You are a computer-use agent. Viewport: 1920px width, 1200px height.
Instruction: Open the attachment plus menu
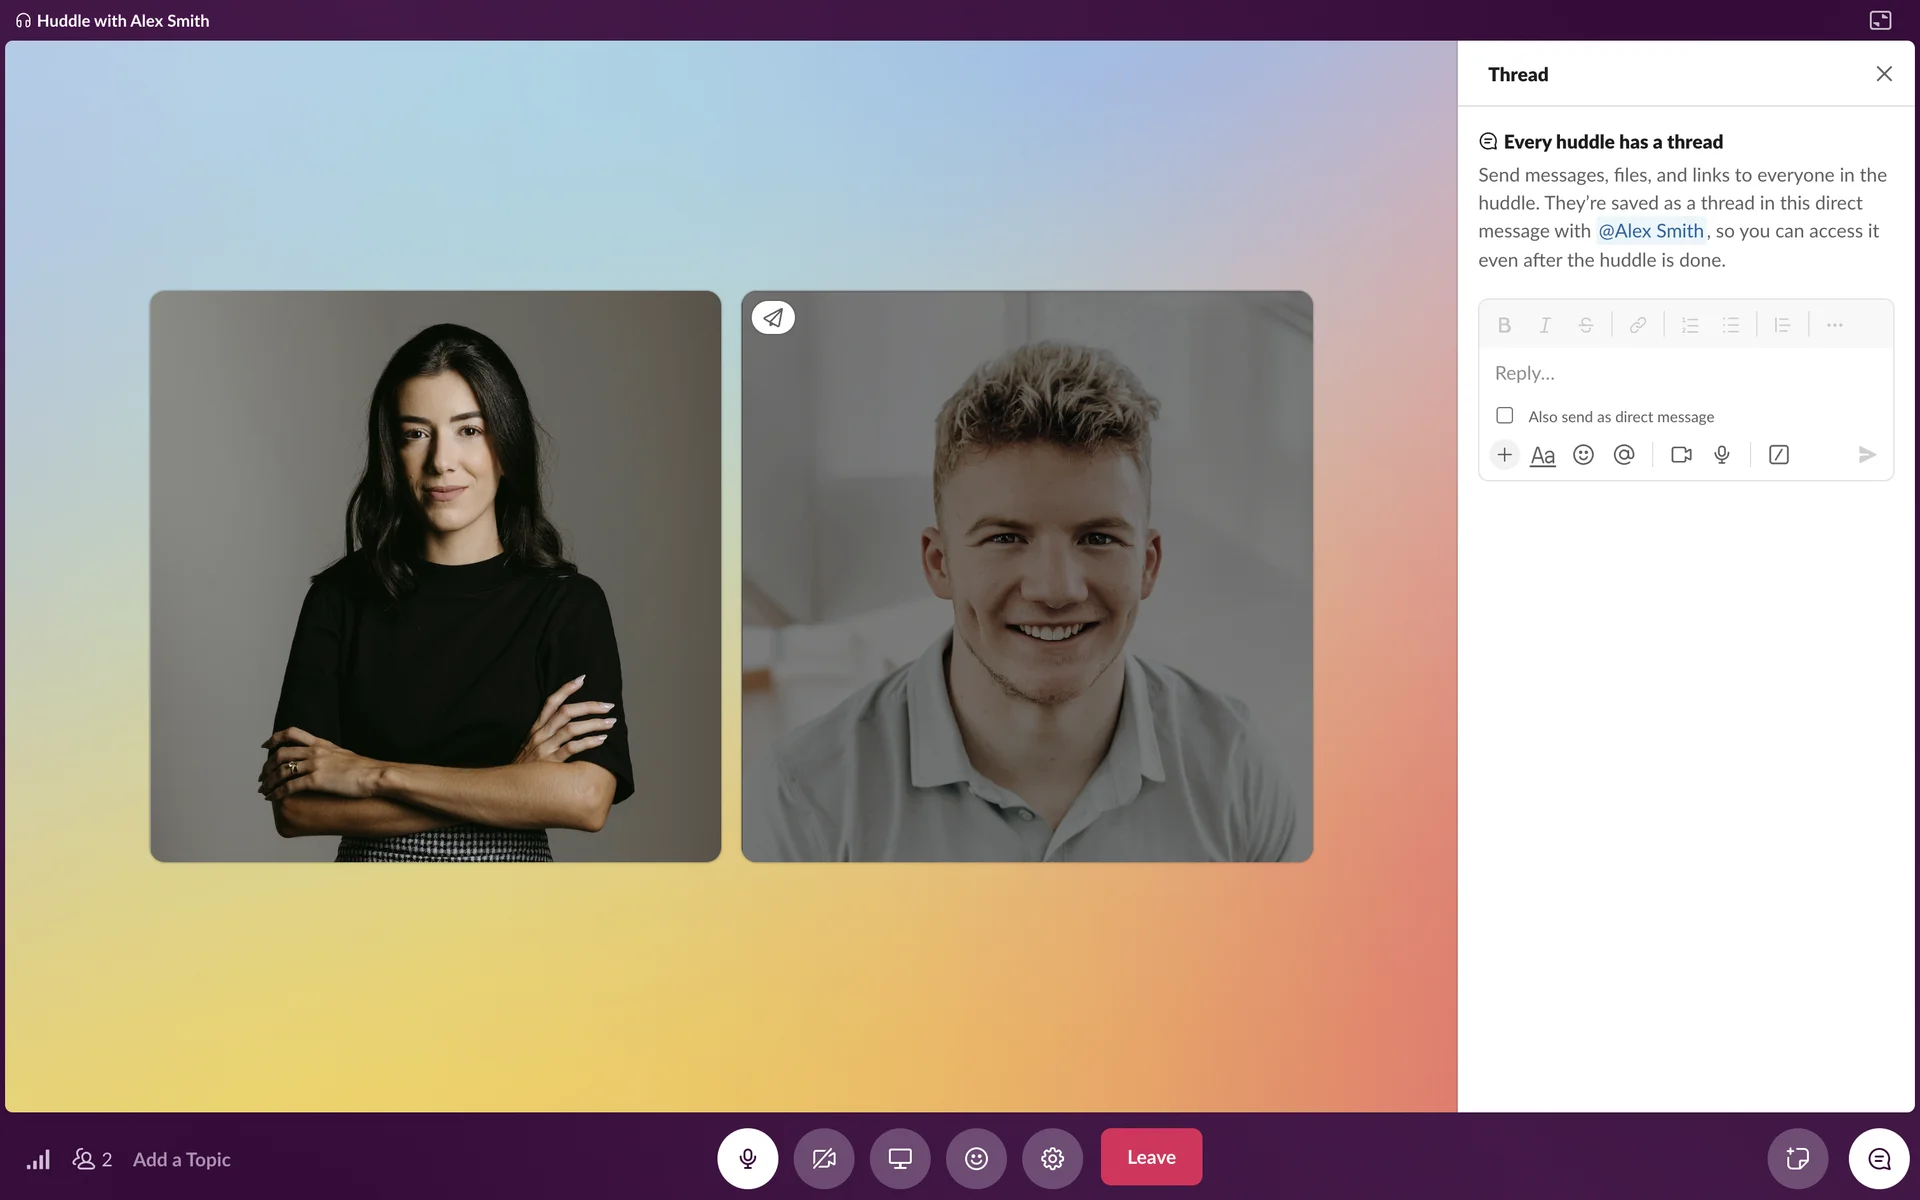[x=1504, y=455]
